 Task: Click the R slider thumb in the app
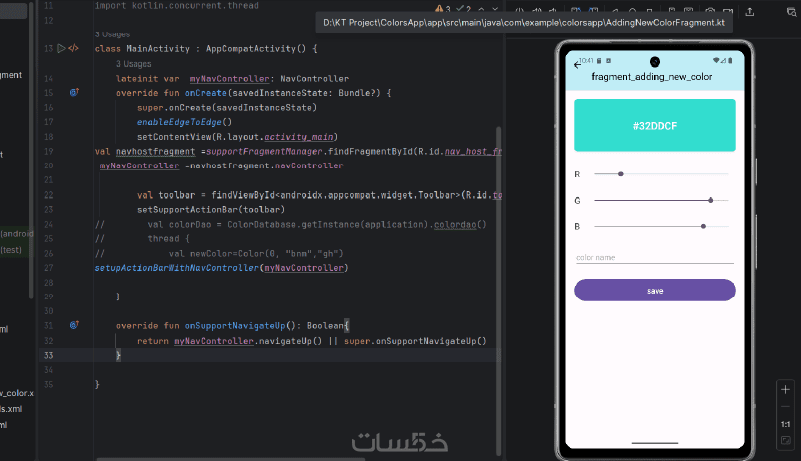621,174
